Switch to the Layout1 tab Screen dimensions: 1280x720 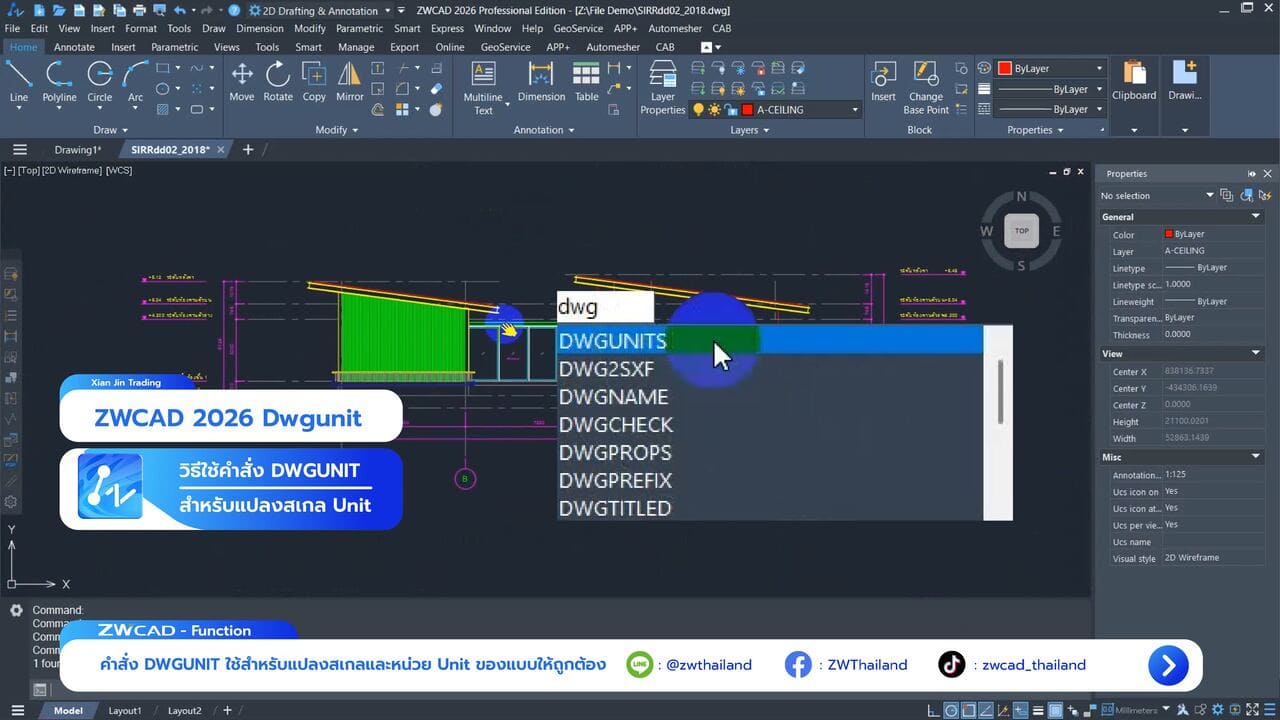pos(125,710)
